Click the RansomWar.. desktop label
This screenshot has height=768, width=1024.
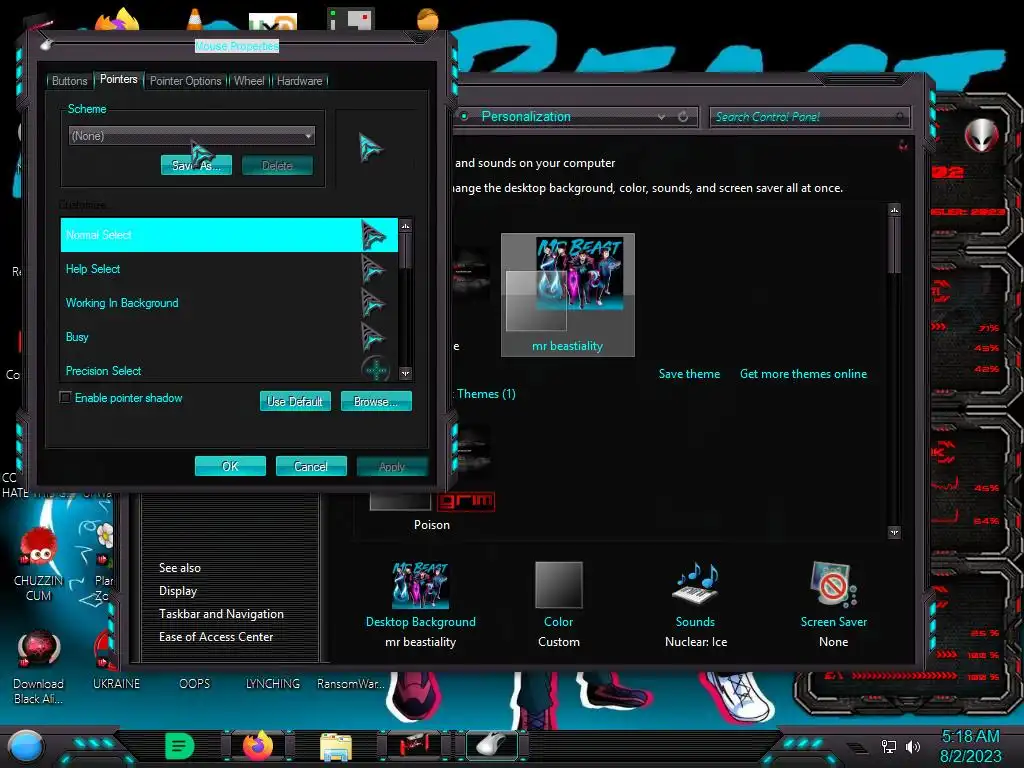click(x=351, y=684)
